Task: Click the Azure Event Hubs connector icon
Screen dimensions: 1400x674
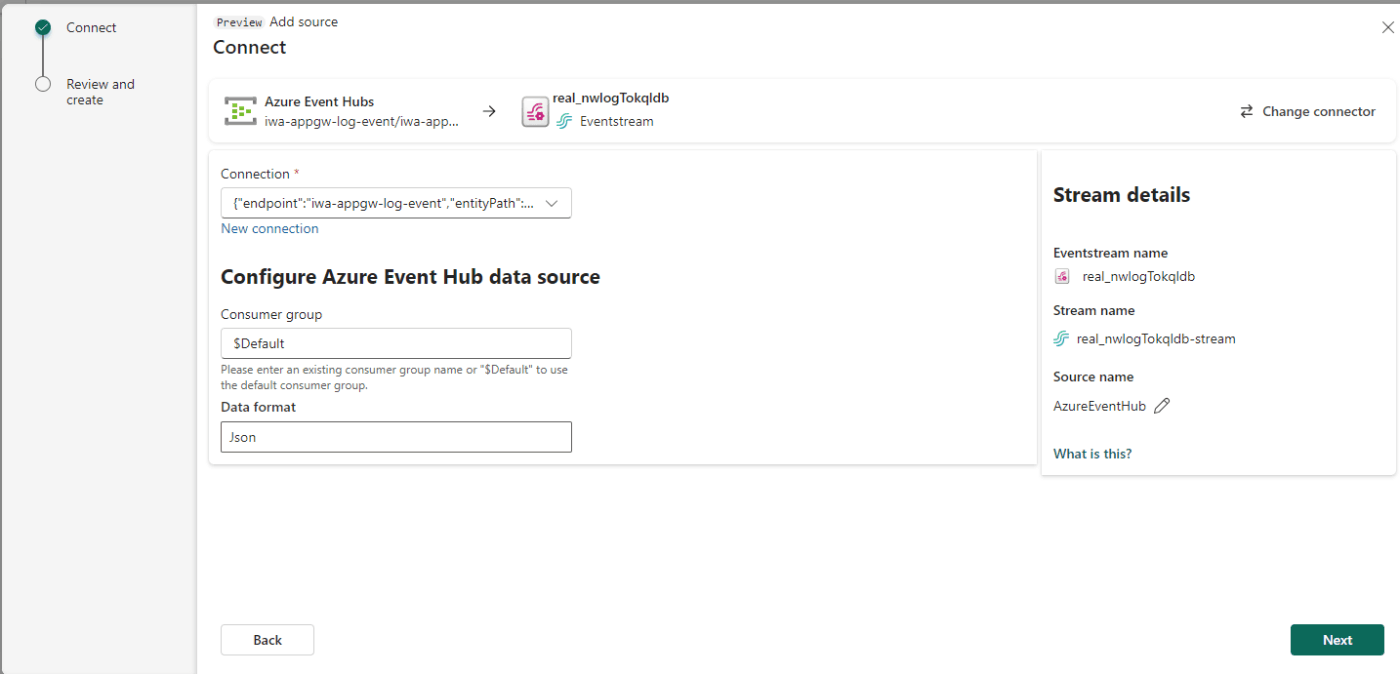Action: pyautogui.click(x=240, y=111)
